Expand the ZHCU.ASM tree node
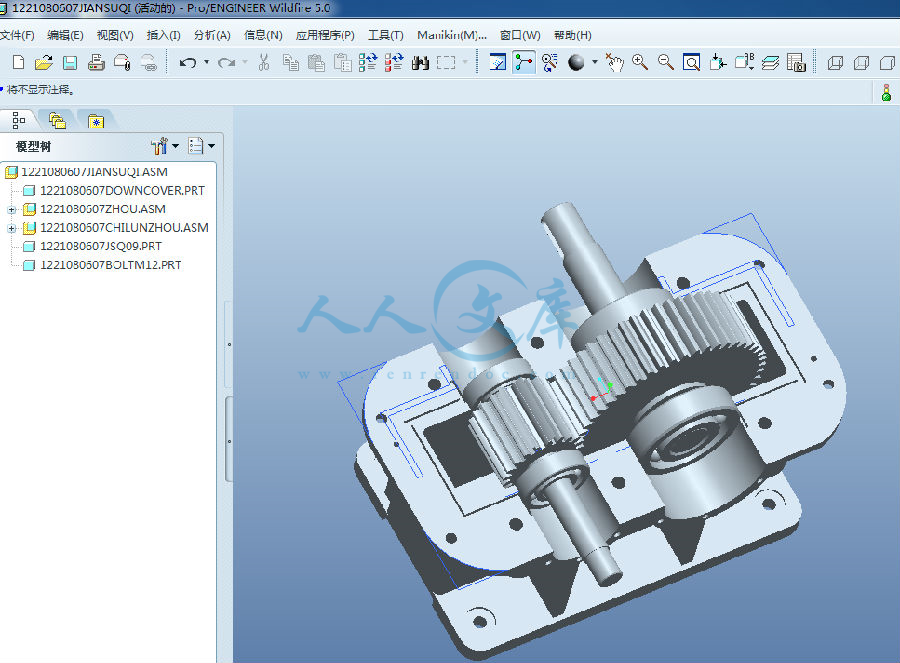This screenshot has width=900, height=663. click(x=11, y=210)
